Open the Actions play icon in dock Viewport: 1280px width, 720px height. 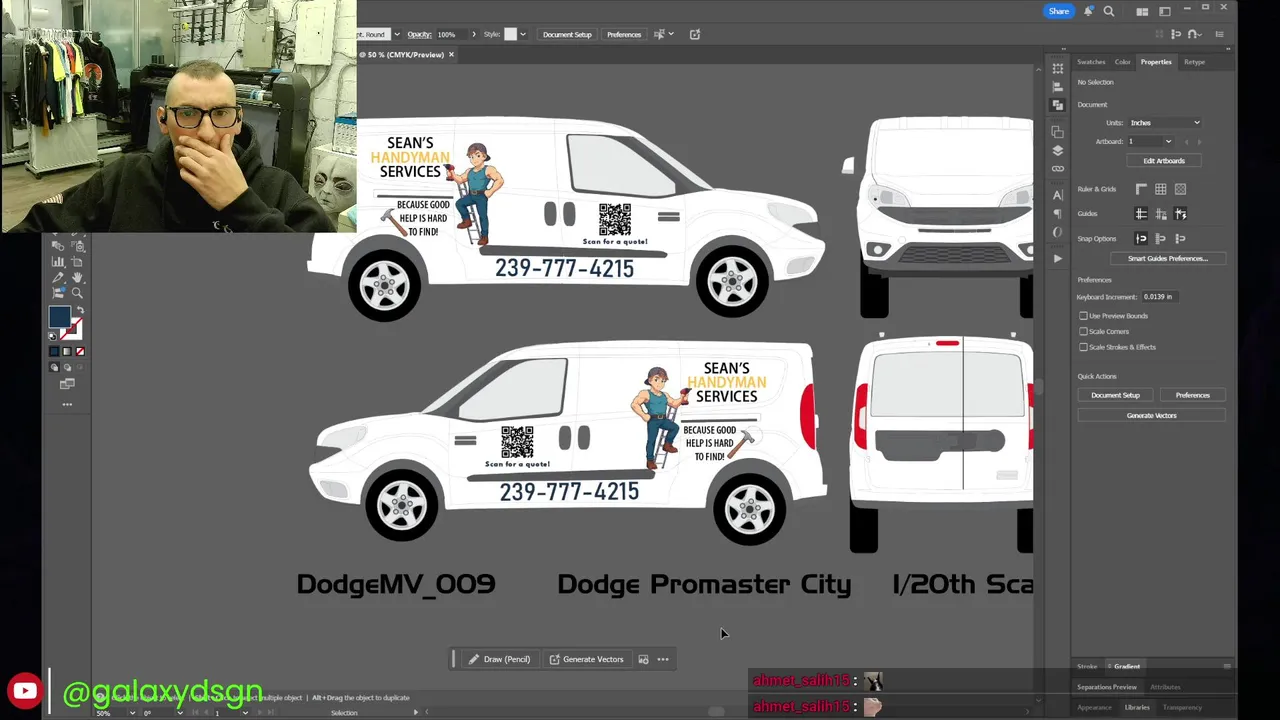coord(1058,258)
